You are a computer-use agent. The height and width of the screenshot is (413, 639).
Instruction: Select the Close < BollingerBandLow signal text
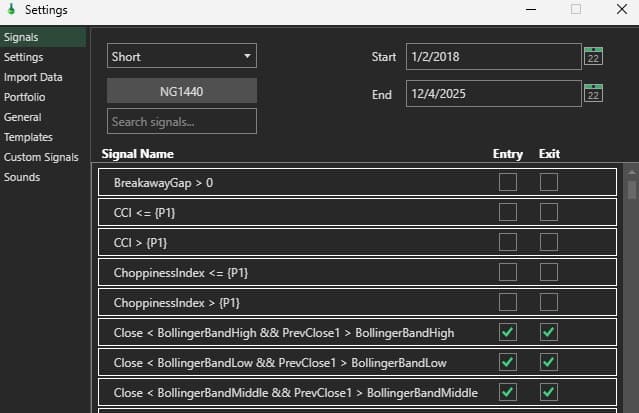(x=280, y=363)
